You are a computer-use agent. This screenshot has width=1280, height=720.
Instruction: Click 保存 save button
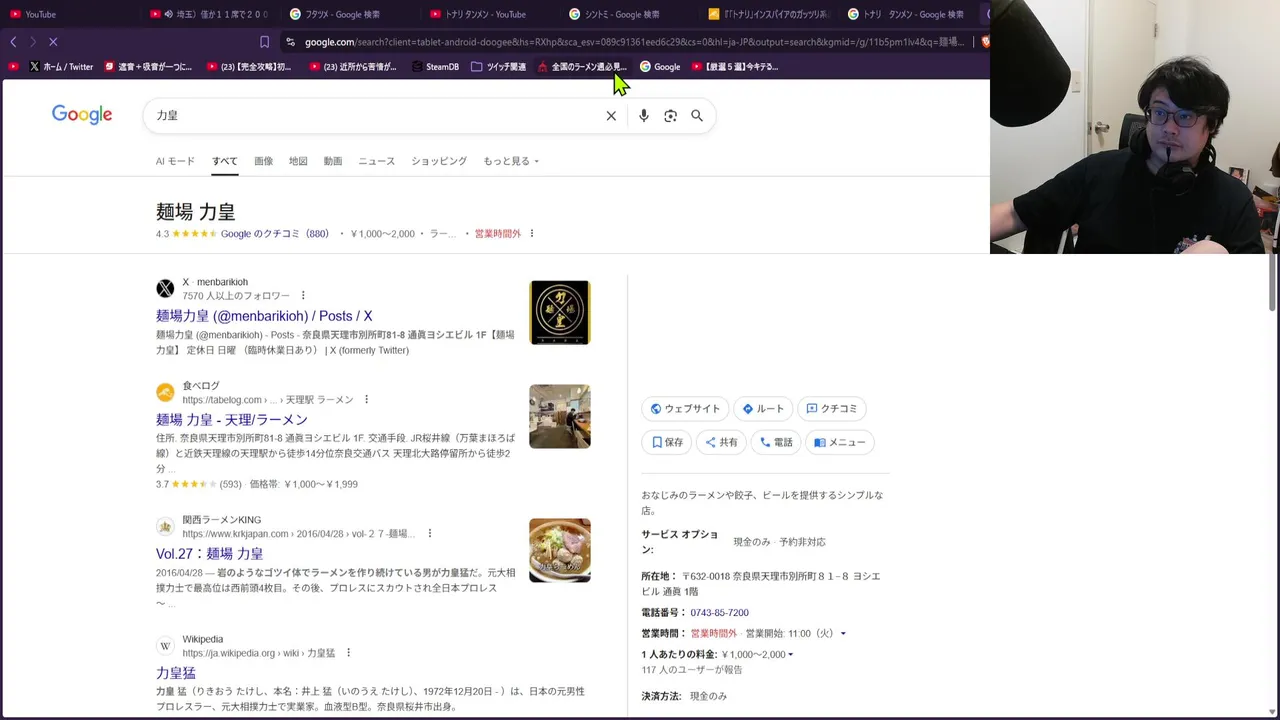click(x=667, y=442)
